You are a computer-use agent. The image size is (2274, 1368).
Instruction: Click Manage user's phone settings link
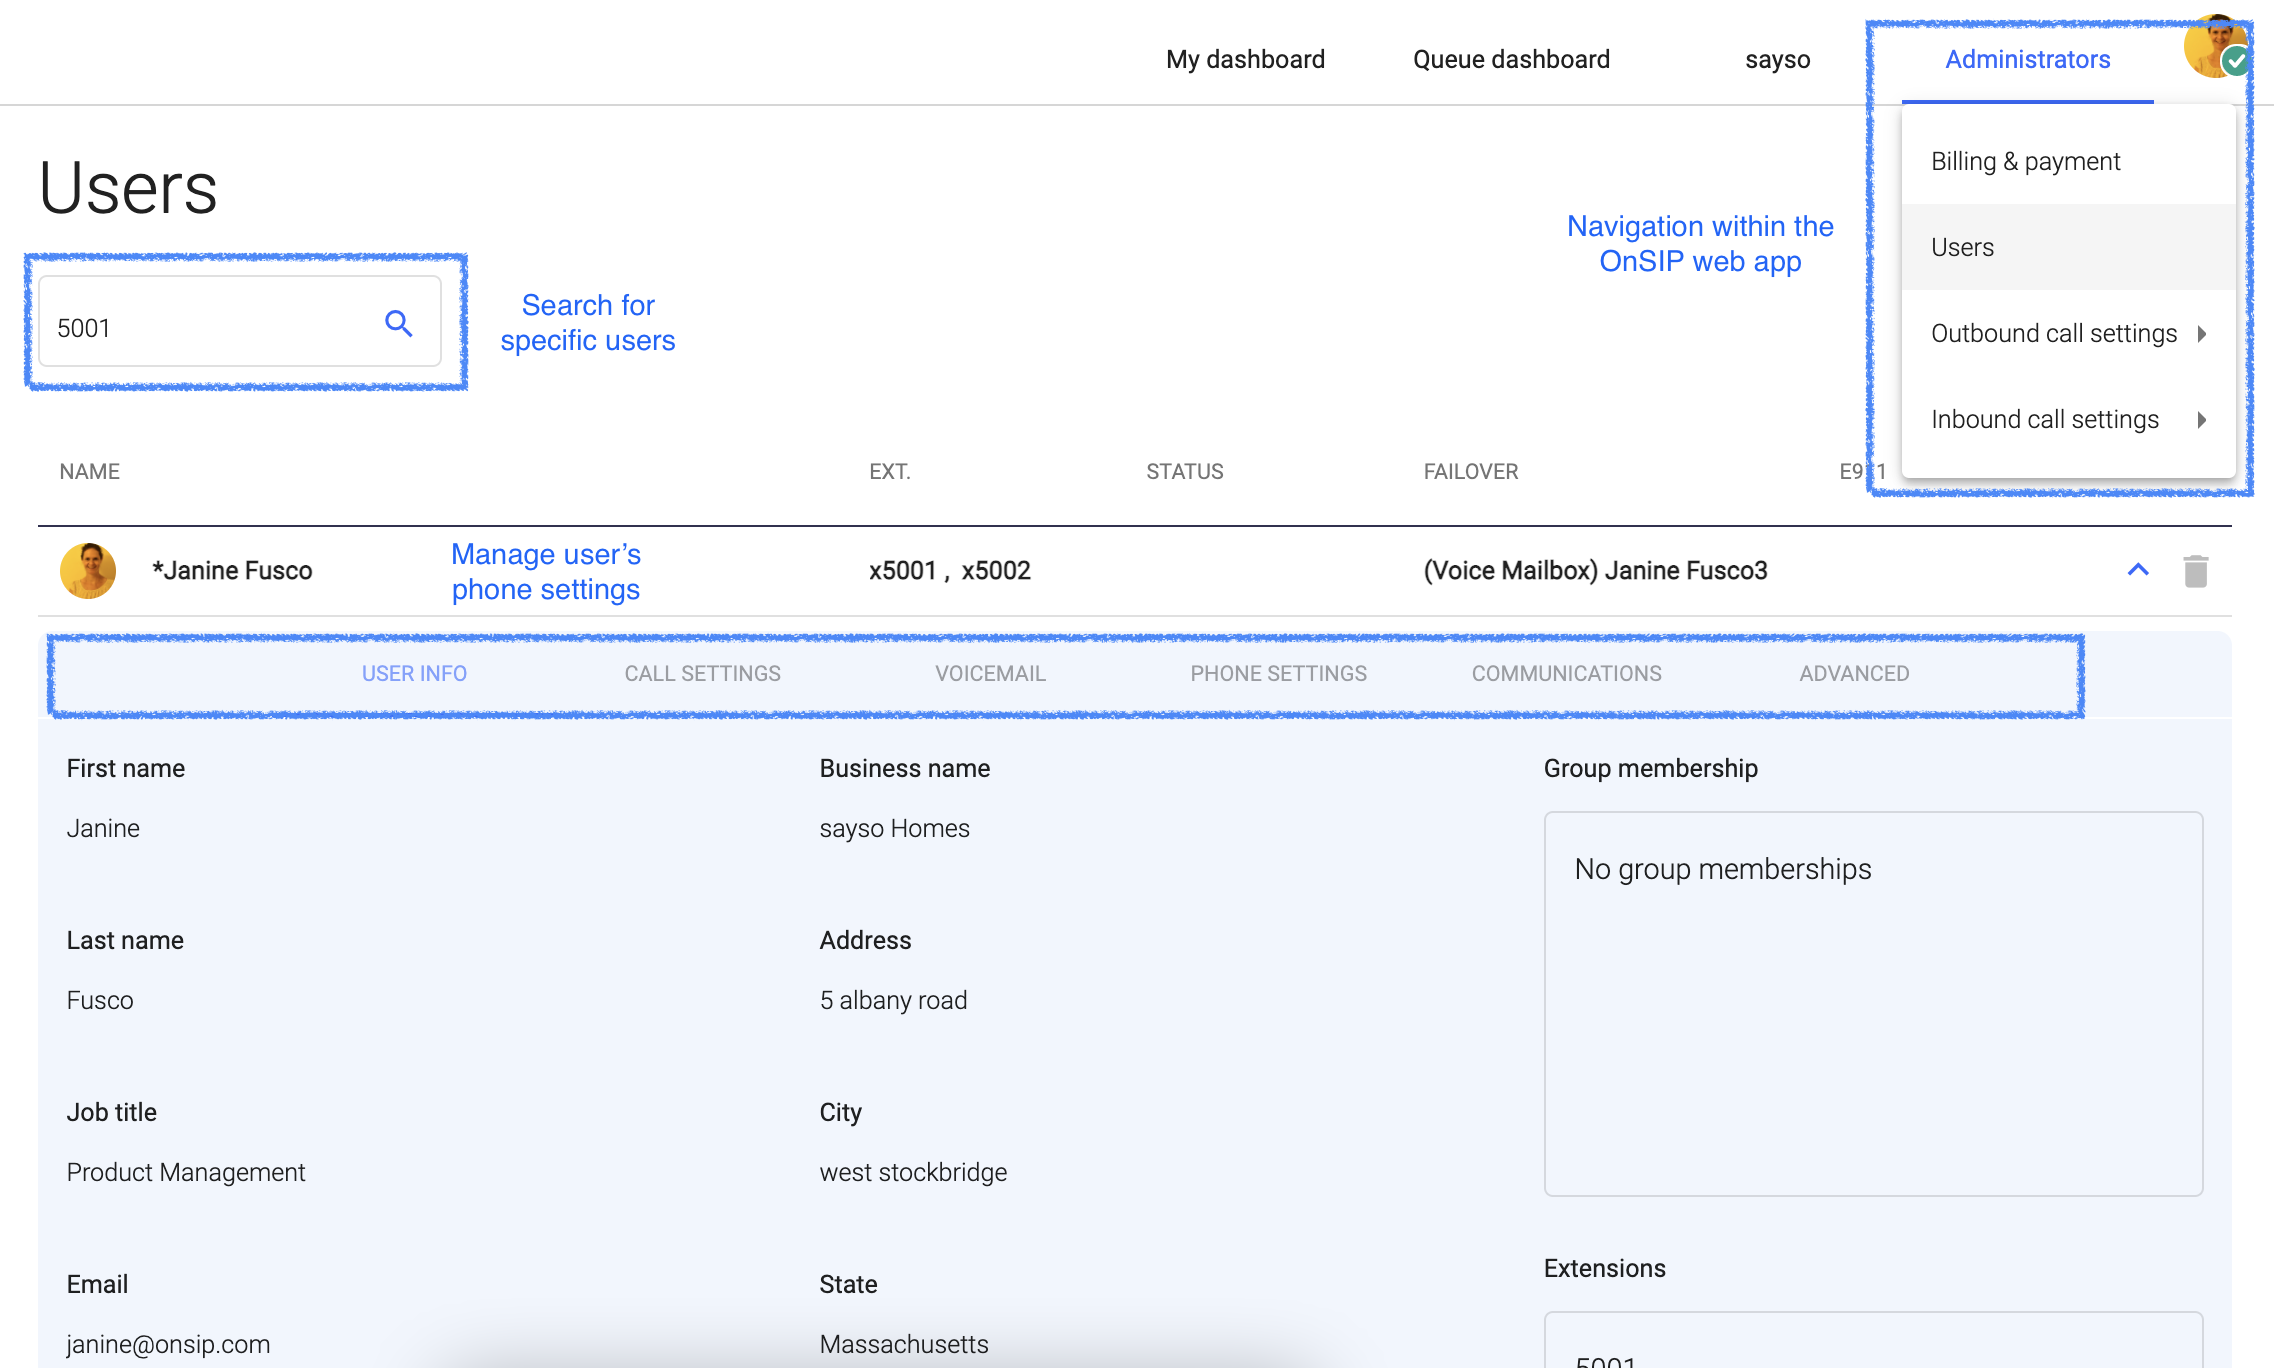pyautogui.click(x=546, y=572)
